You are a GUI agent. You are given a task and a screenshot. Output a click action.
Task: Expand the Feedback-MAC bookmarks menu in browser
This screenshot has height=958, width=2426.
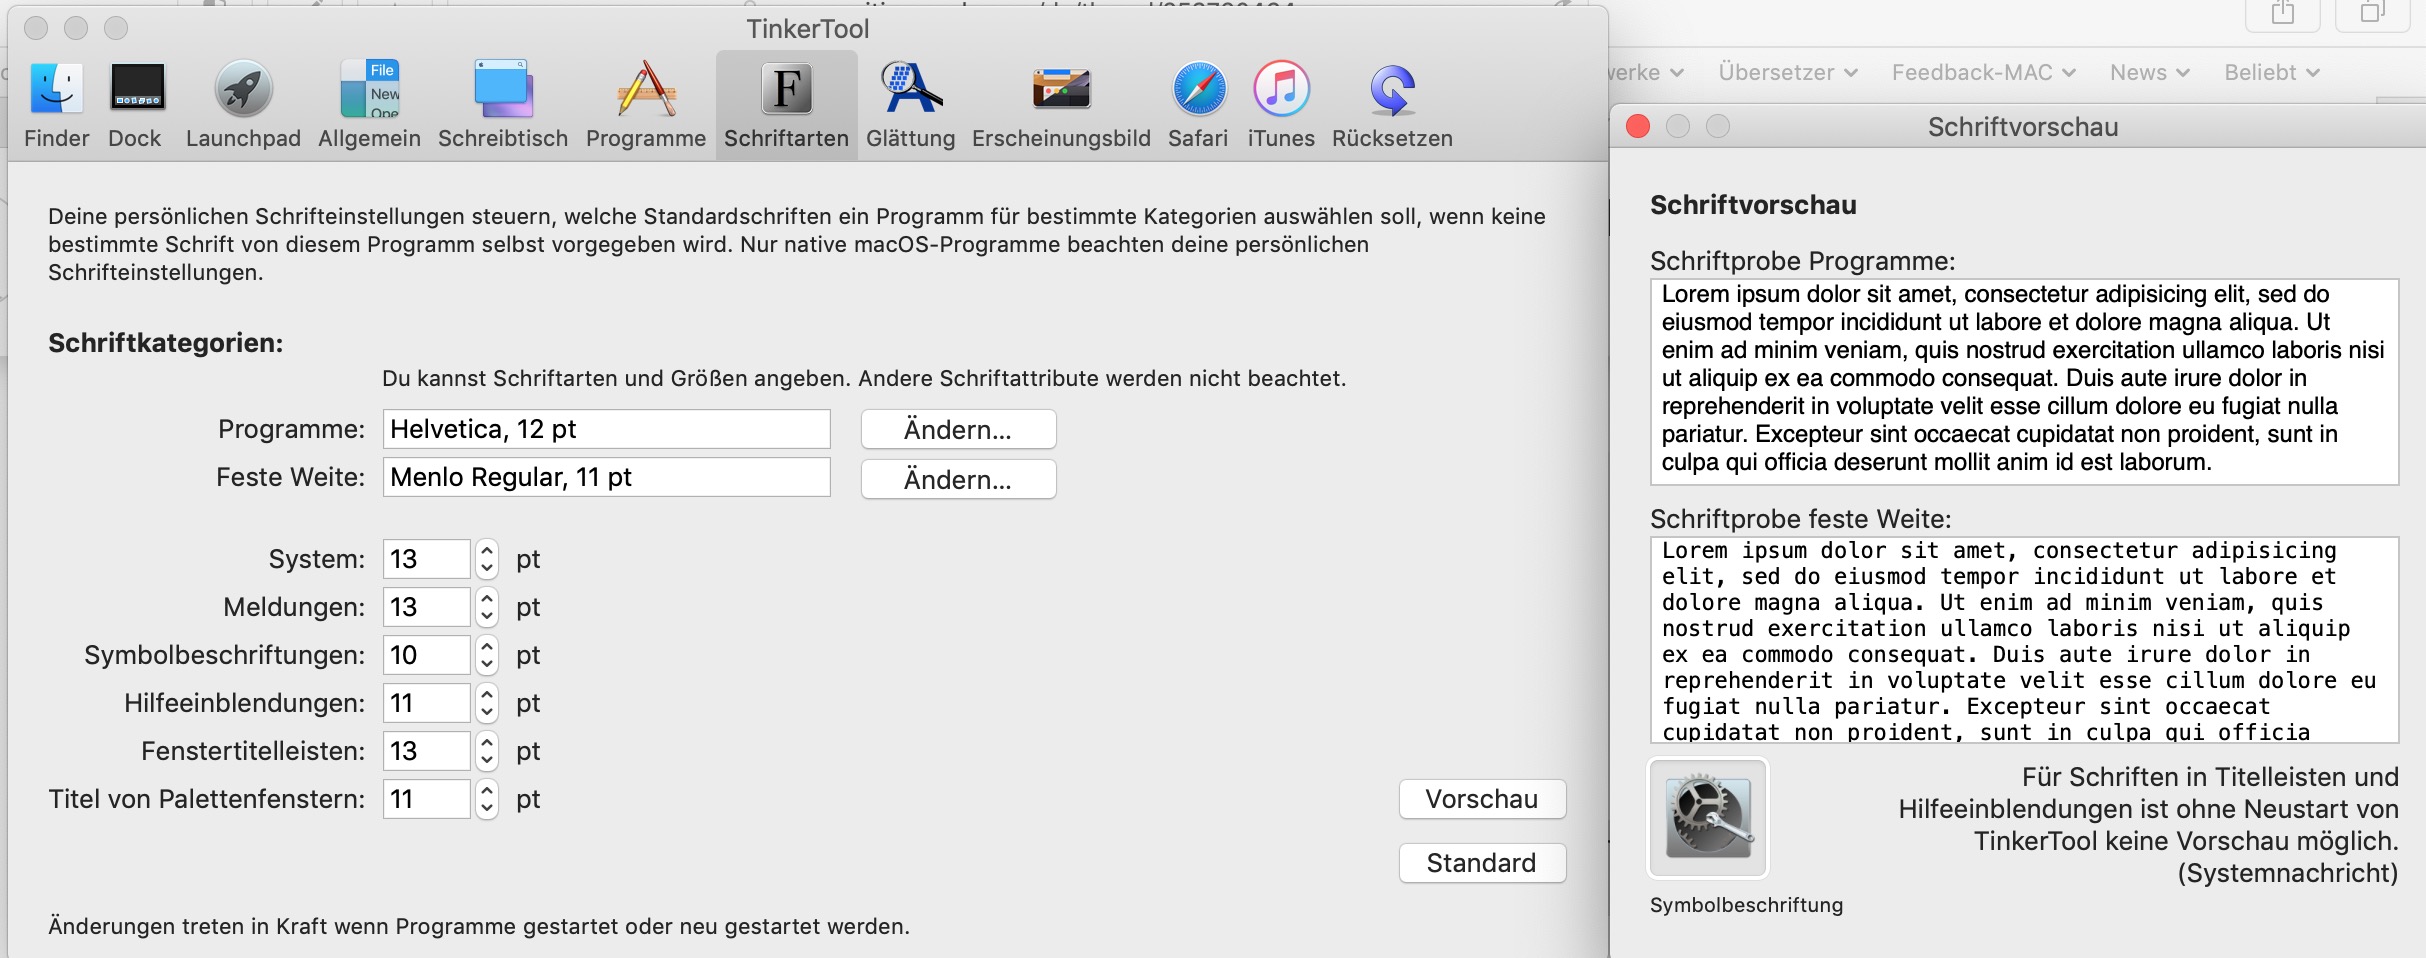(x=1984, y=73)
